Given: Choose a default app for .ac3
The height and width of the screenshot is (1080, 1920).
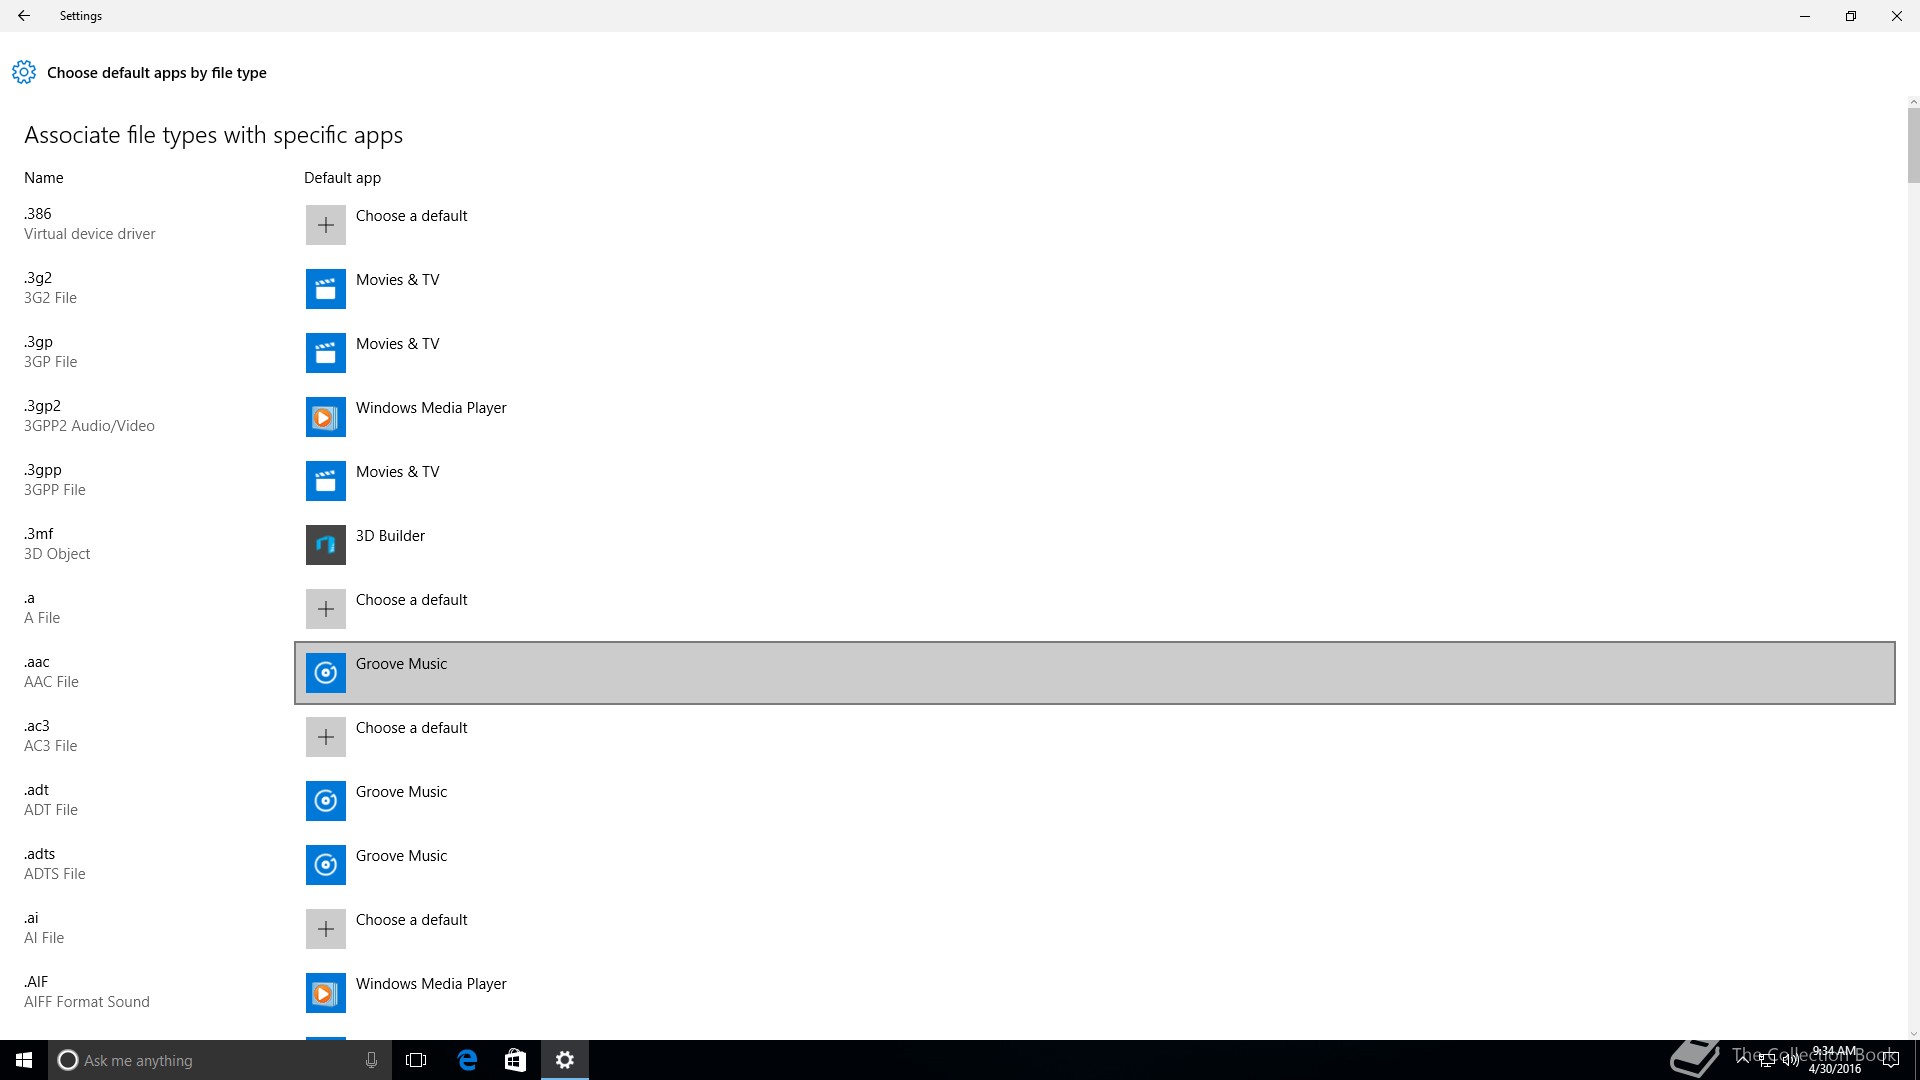Looking at the screenshot, I should coord(411,728).
